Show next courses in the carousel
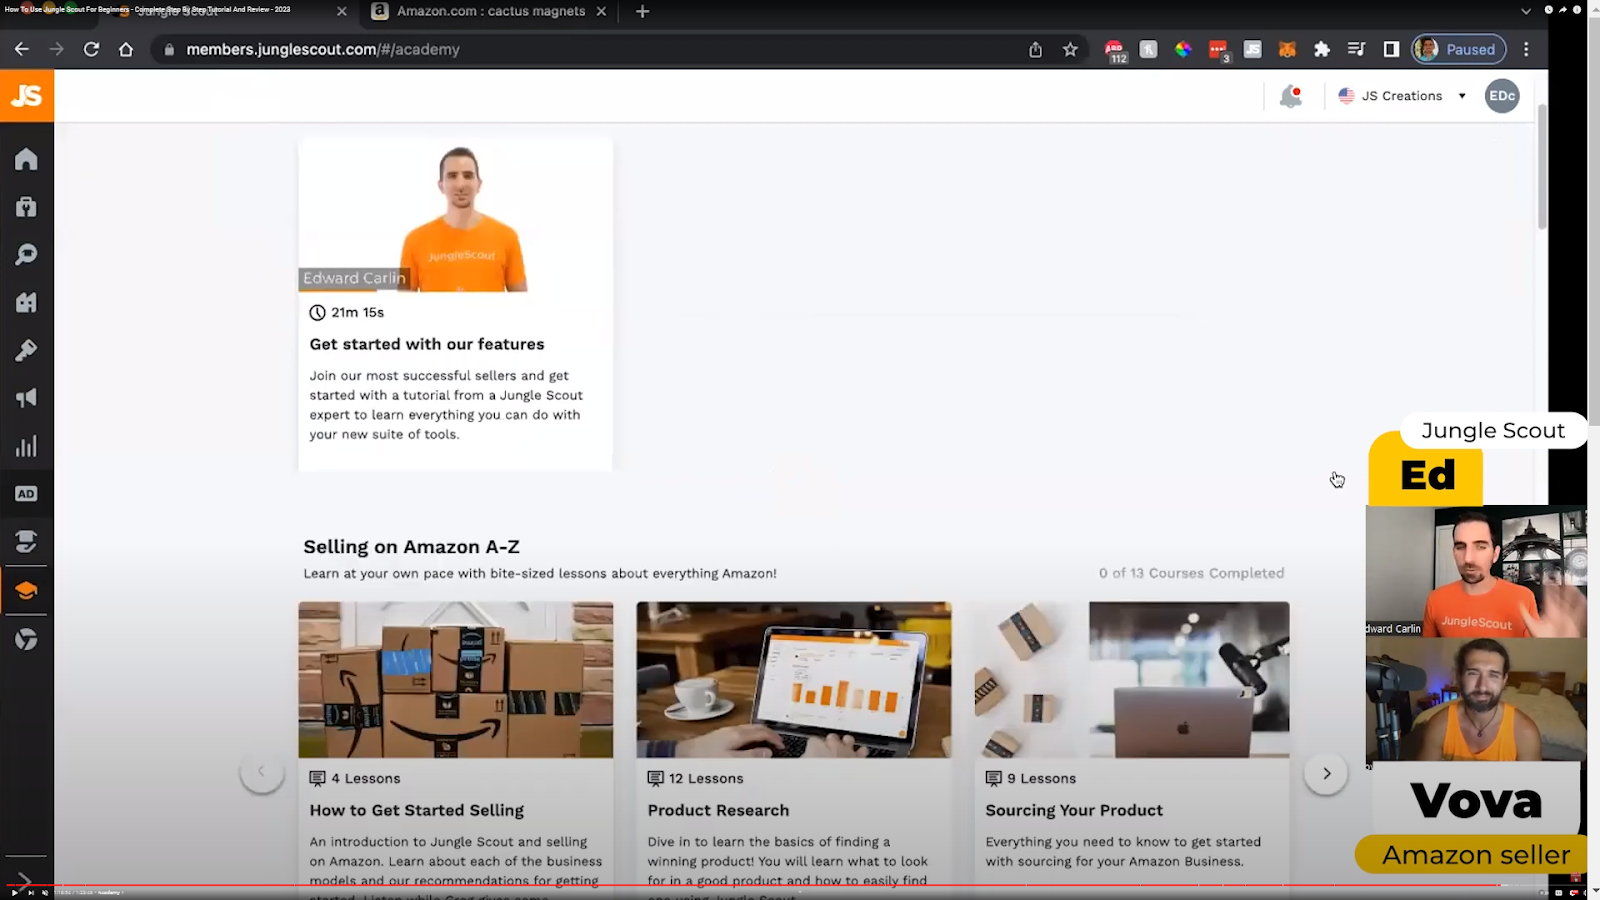This screenshot has height=900, width=1600. [1326, 773]
